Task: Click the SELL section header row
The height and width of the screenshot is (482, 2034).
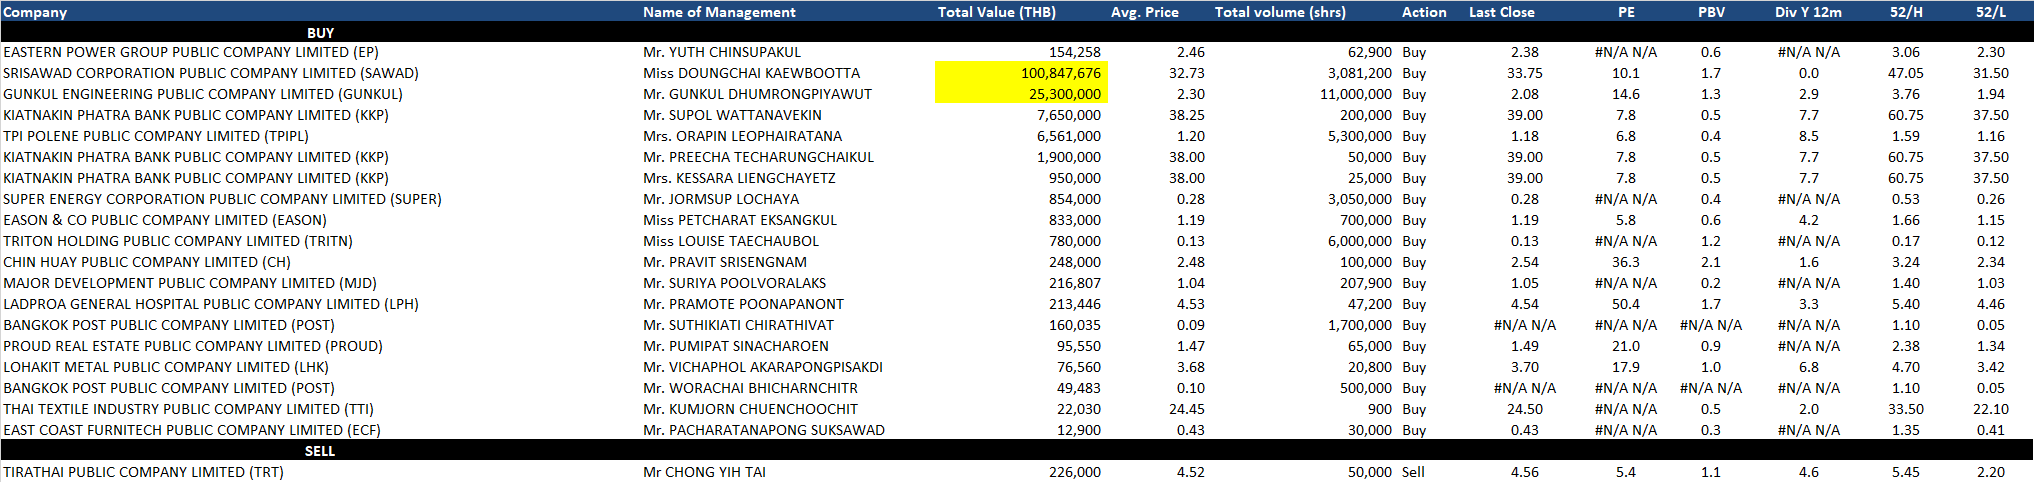Action: tap(320, 451)
